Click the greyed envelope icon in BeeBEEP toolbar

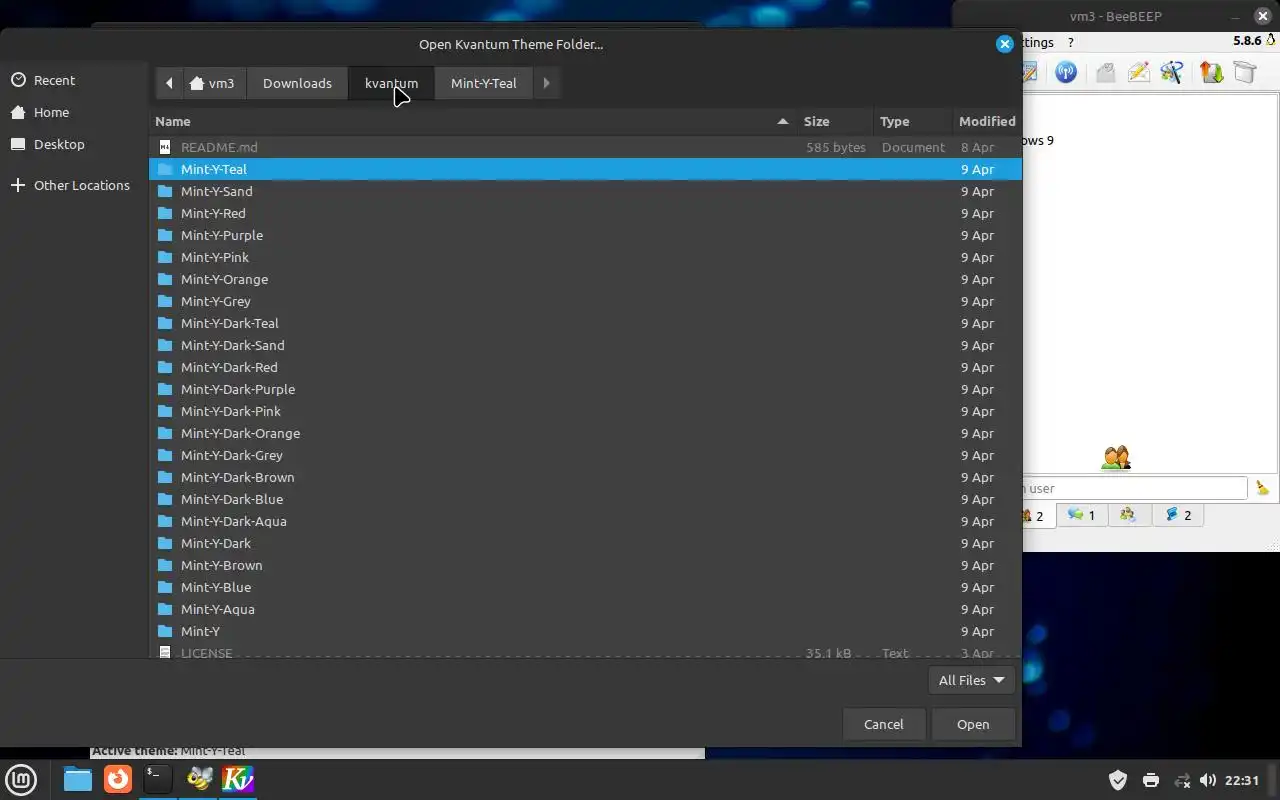click(x=1105, y=72)
